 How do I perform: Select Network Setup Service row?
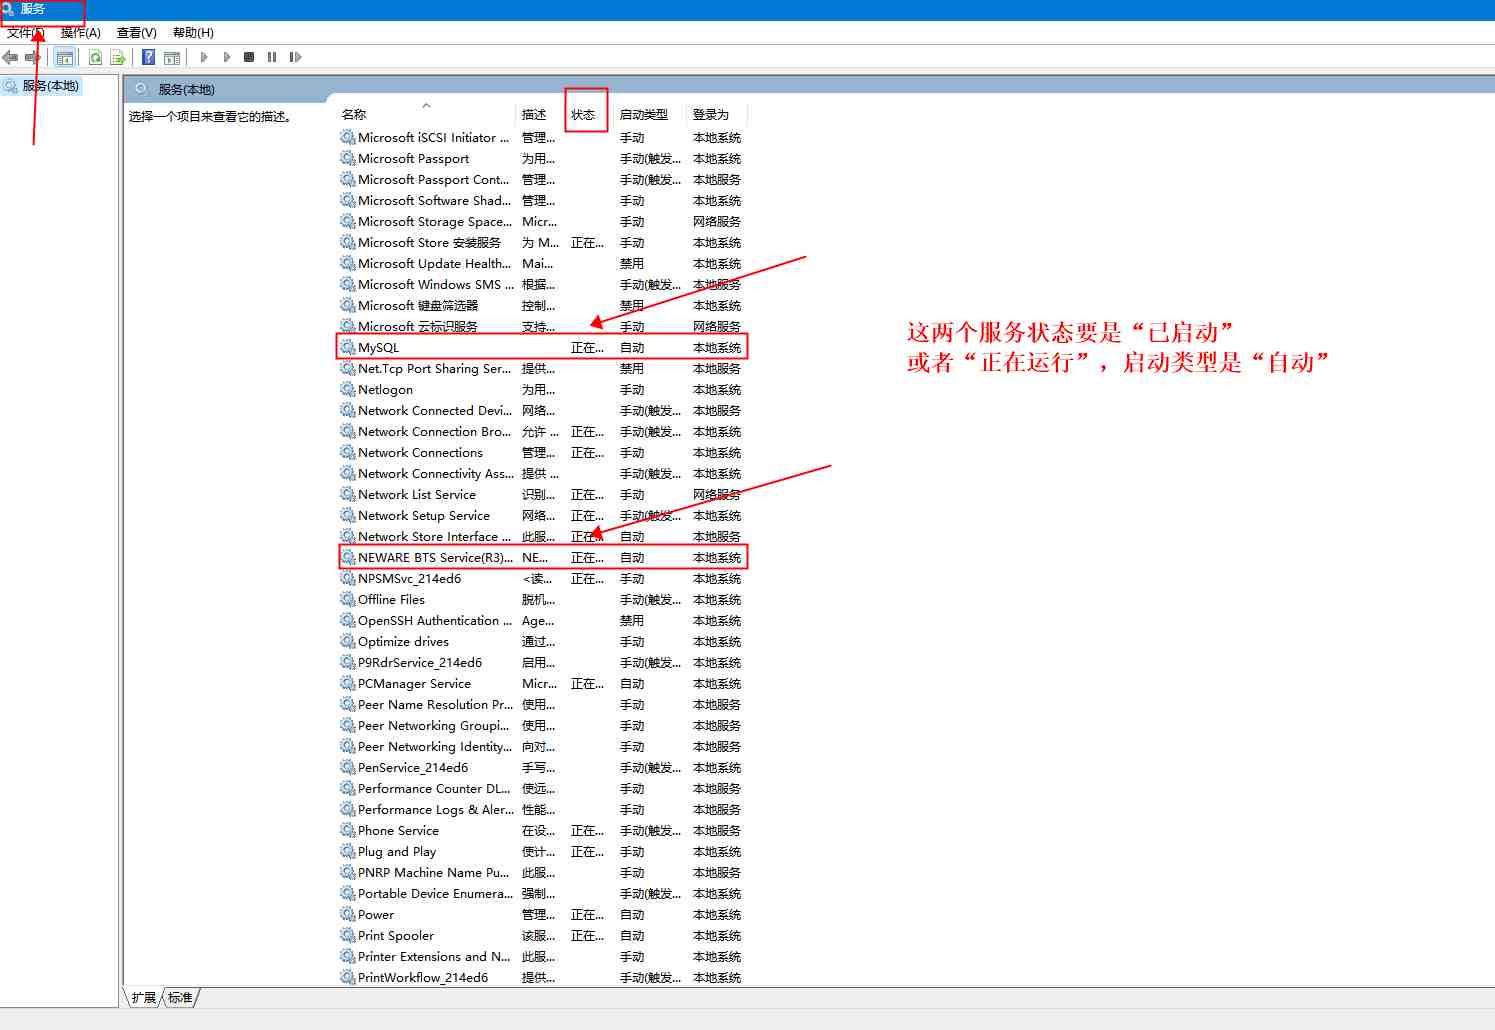[x=541, y=515]
